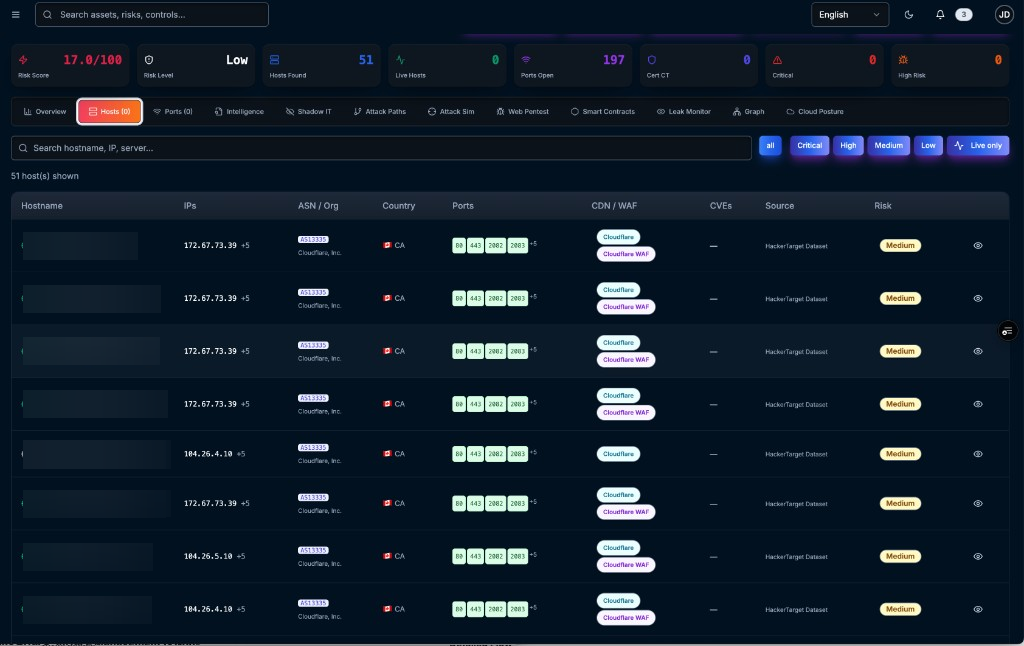Viewport: 1024px width, 646px height.
Task: Click the Cloudflare WAF badge in first row
Action: click(x=626, y=254)
